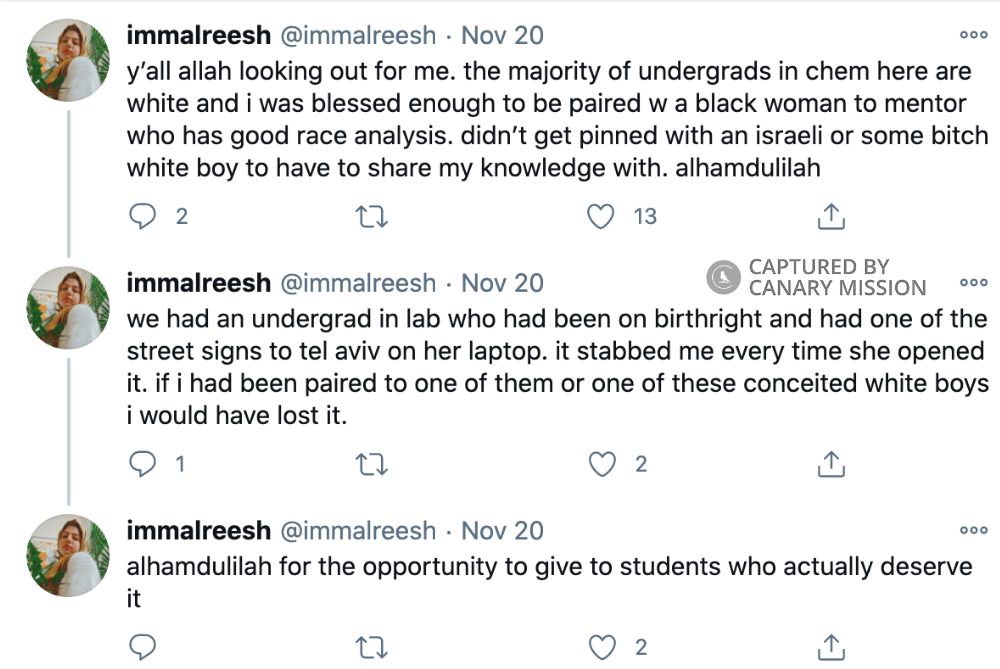Like the bottom tweet
This screenshot has width=1000, height=669.
point(601,649)
